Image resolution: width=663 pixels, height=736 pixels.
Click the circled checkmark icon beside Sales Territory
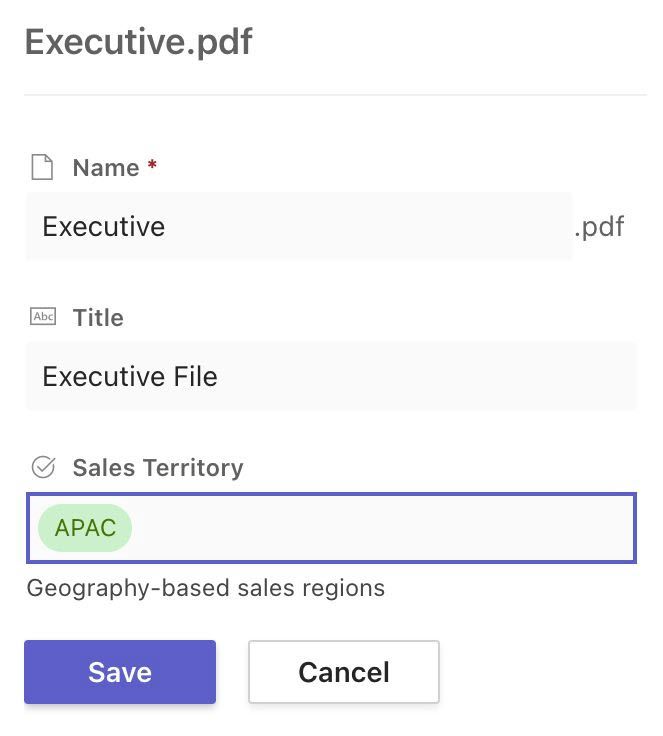pyautogui.click(x=43, y=467)
